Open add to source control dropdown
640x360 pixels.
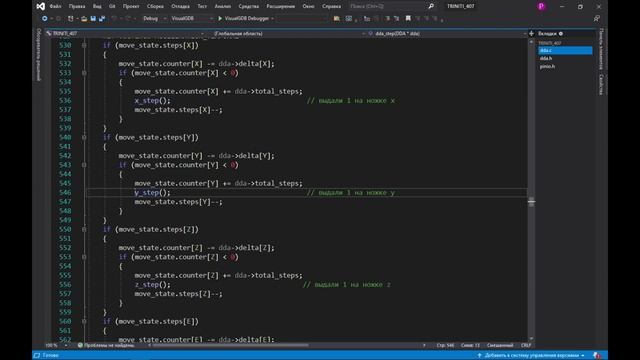(x=532, y=356)
